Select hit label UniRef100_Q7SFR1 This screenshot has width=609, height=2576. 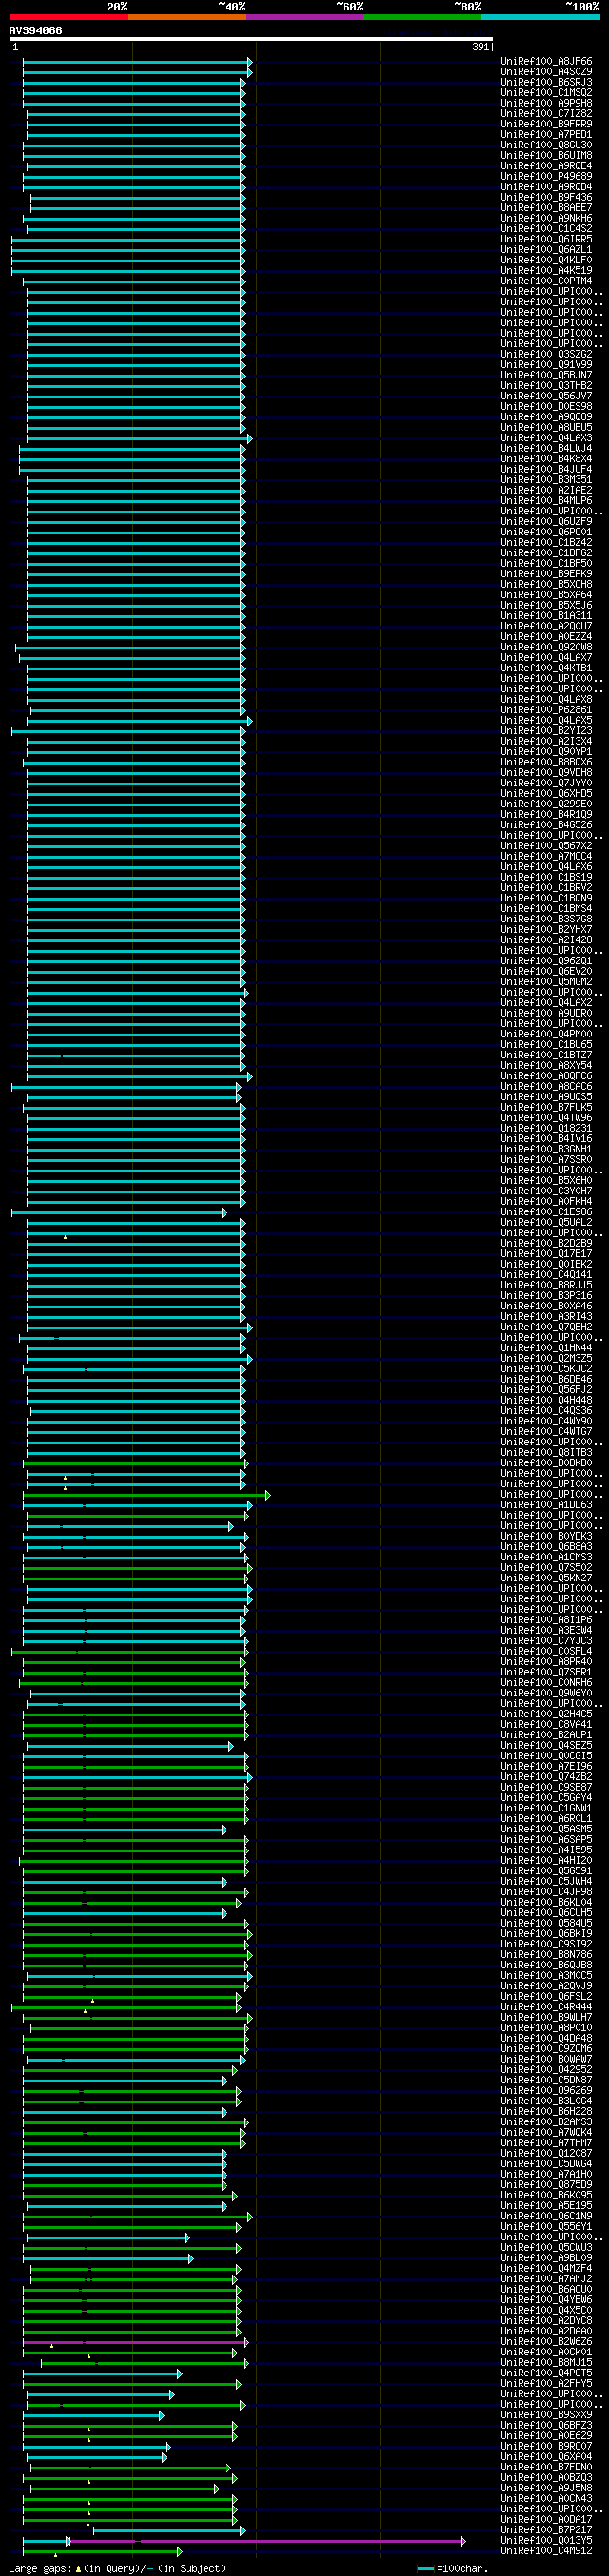(x=546, y=1672)
